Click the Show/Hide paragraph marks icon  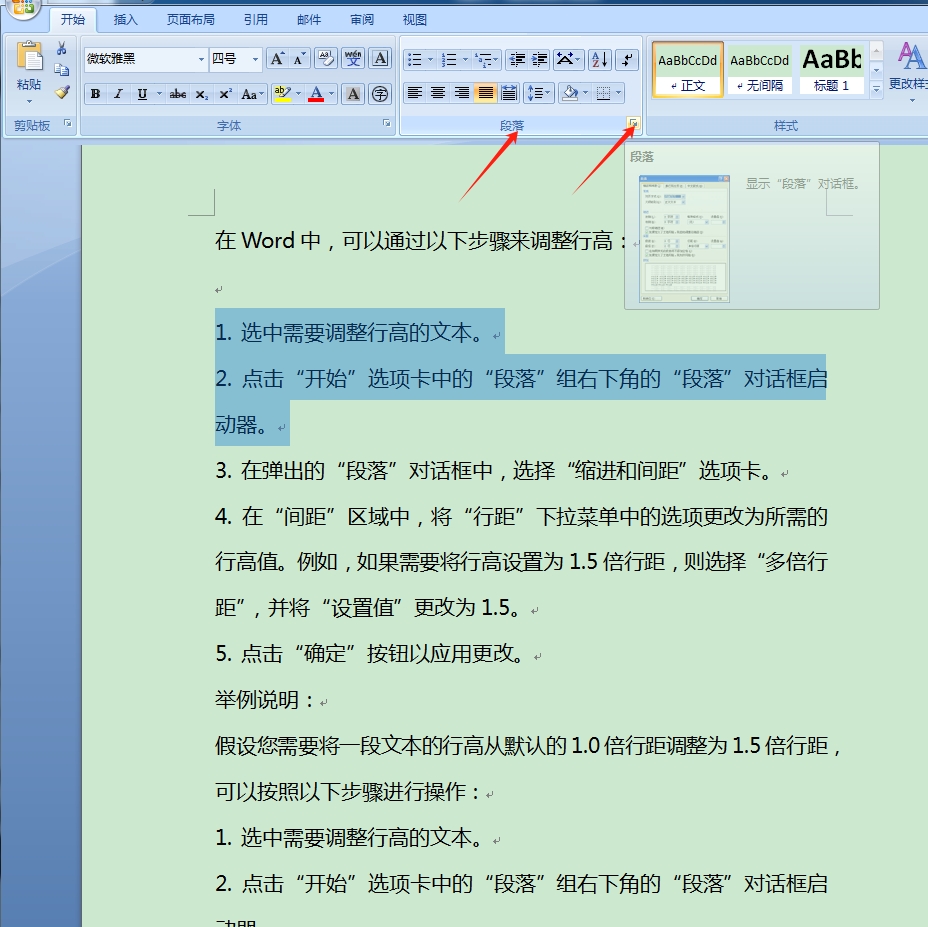click(x=627, y=59)
